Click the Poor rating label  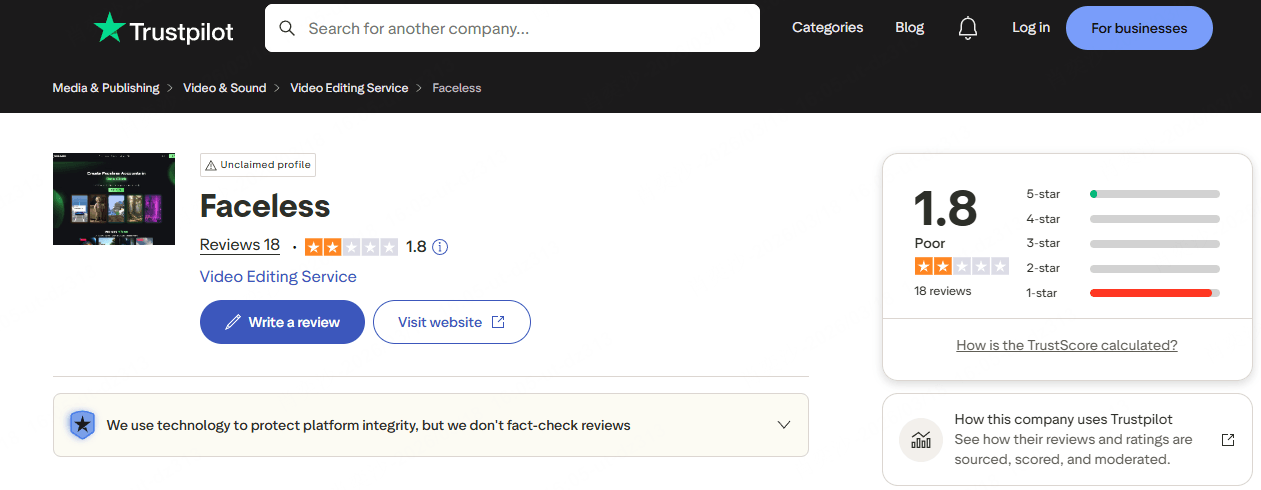930,243
